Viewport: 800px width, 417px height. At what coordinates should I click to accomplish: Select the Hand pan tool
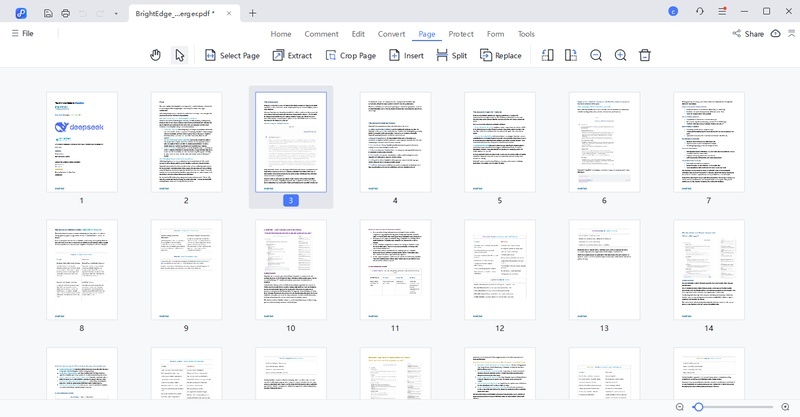tap(156, 55)
